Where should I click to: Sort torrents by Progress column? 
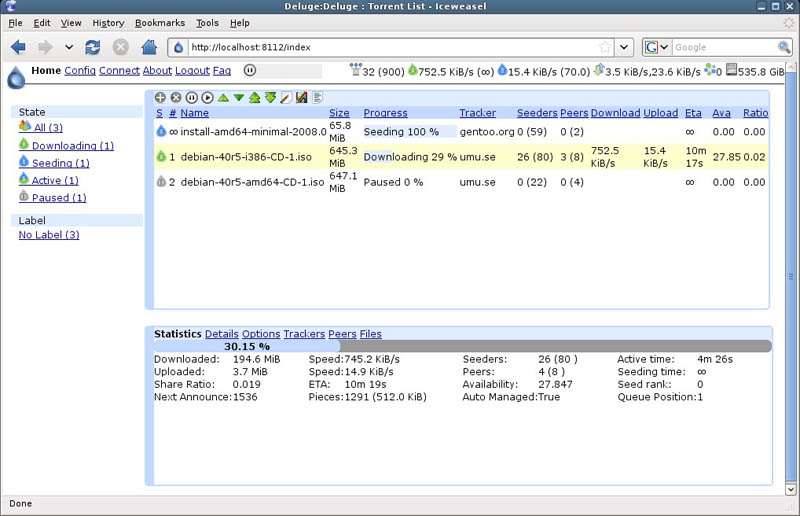[385, 113]
